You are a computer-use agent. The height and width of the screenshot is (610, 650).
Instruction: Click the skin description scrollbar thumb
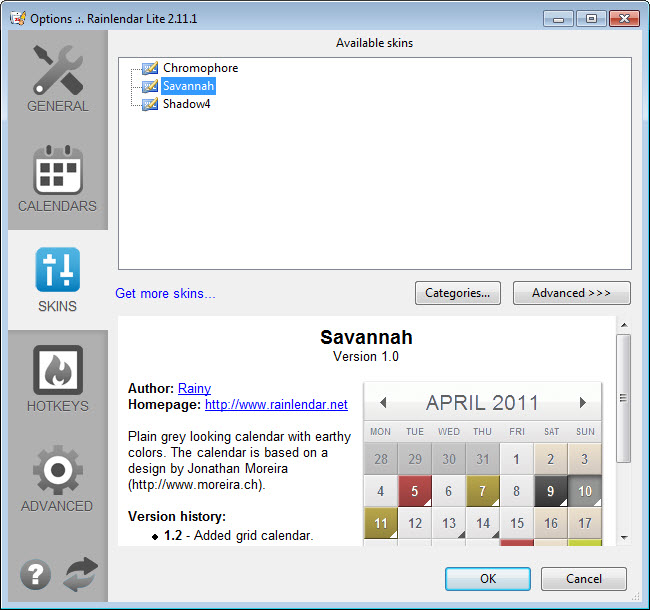click(x=623, y=398)
